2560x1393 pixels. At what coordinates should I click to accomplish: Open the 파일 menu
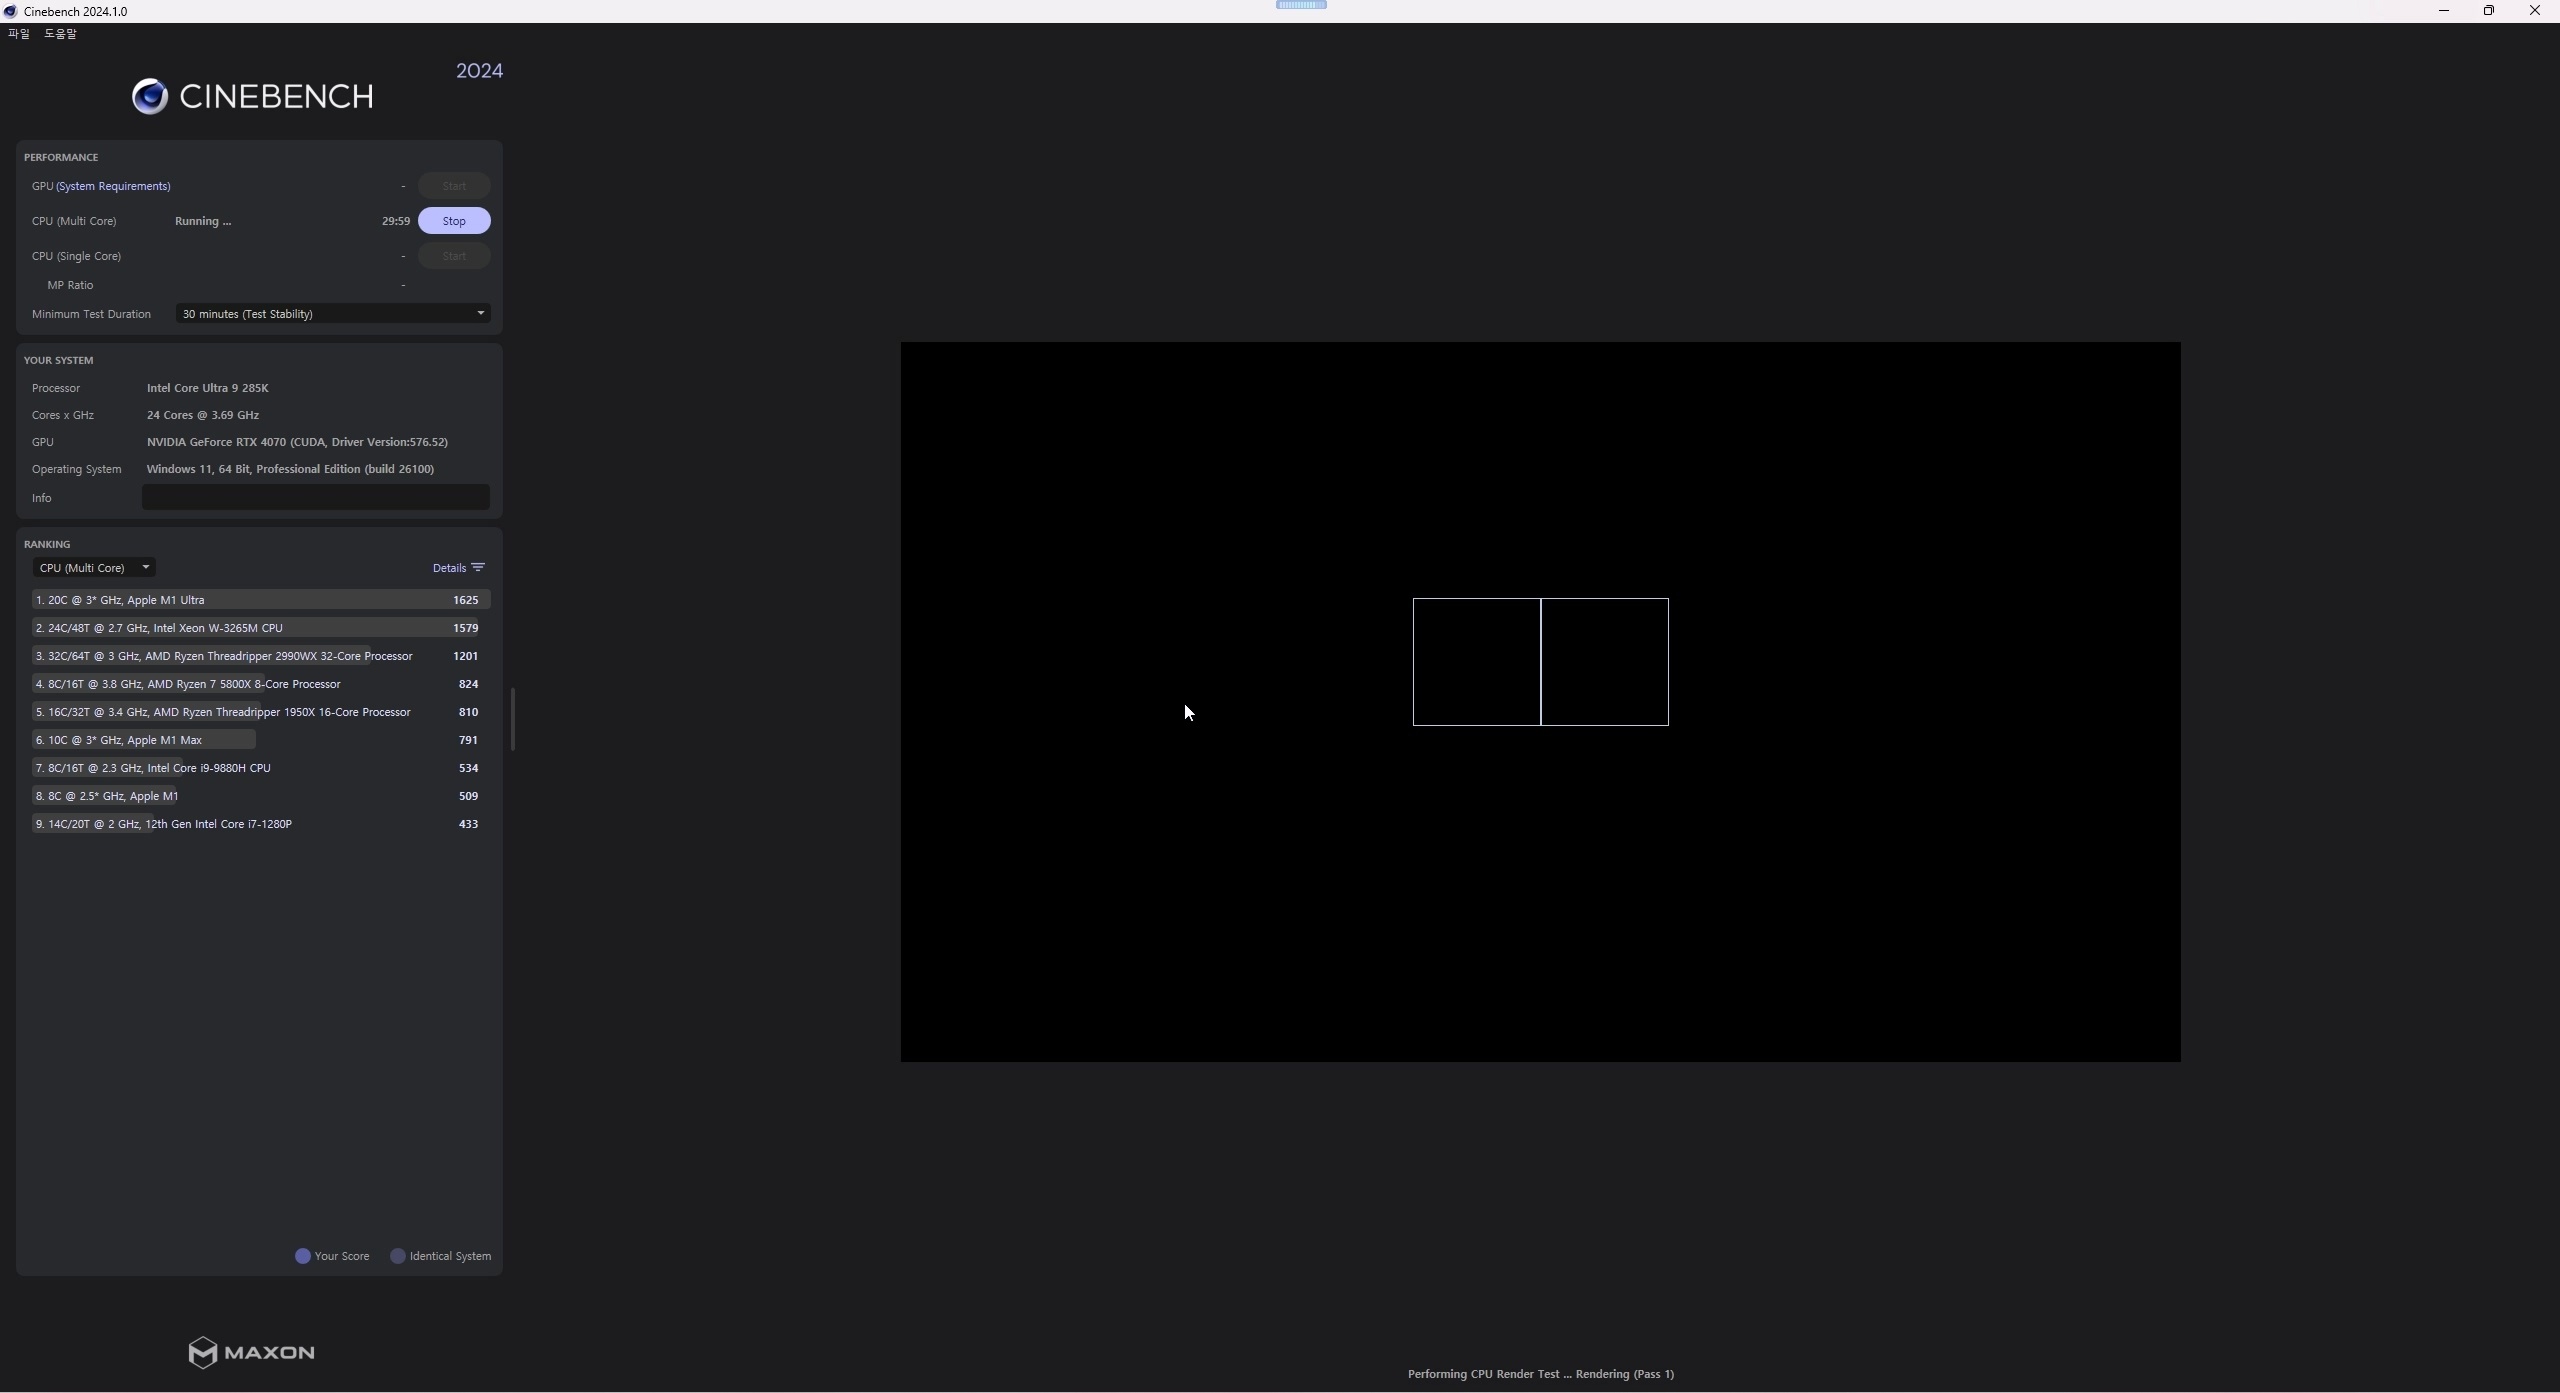click(x=19, y=34)
